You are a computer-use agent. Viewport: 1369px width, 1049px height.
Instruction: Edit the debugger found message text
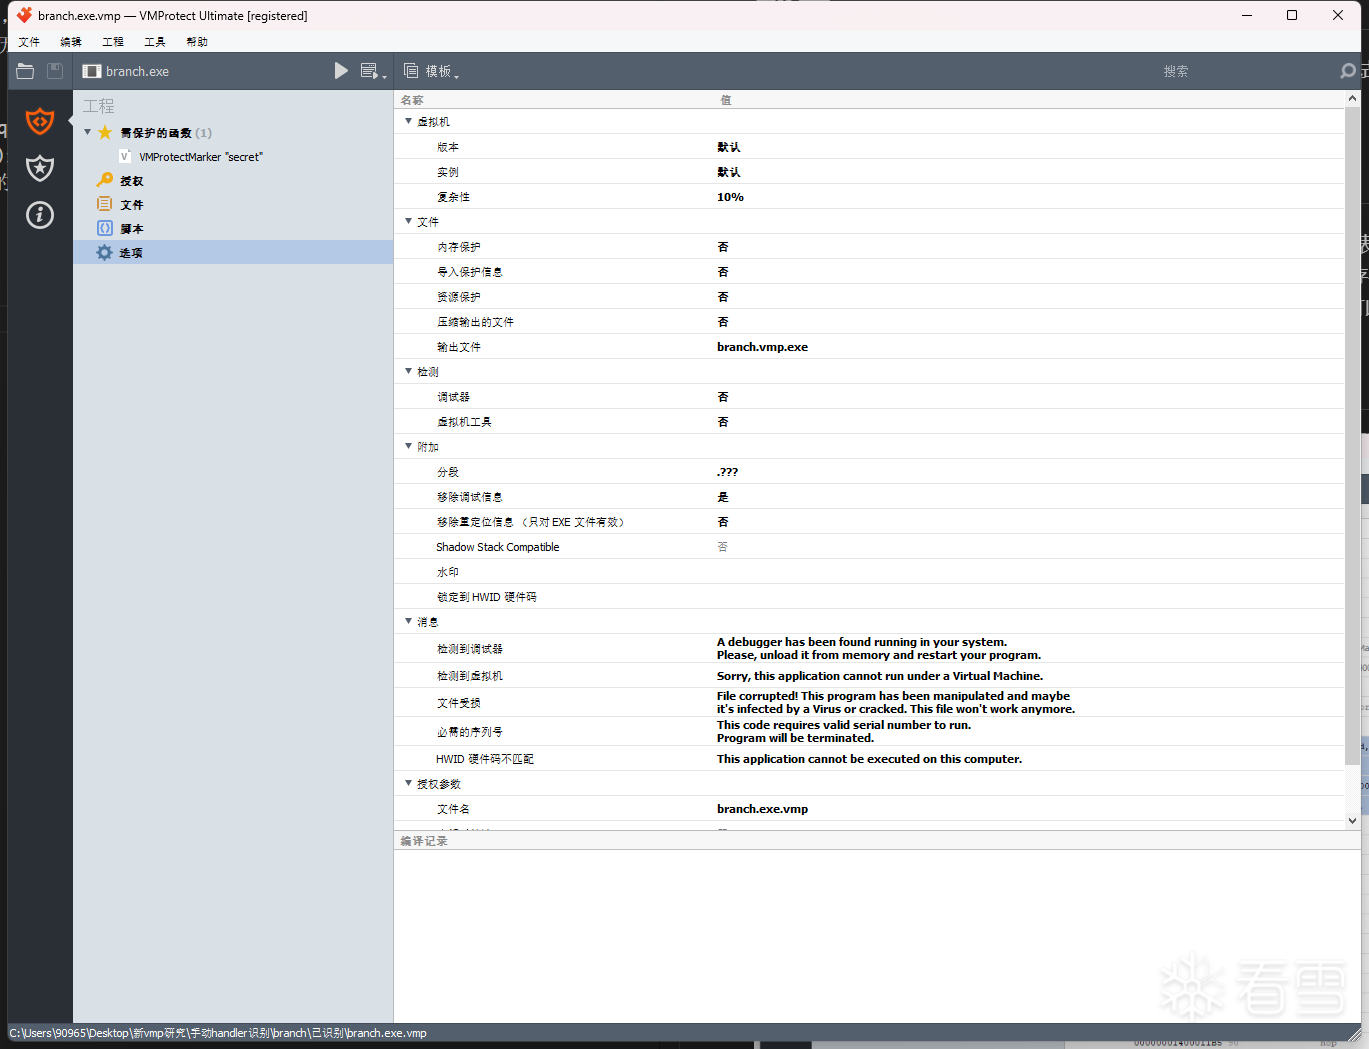click(x=879, y=649)
